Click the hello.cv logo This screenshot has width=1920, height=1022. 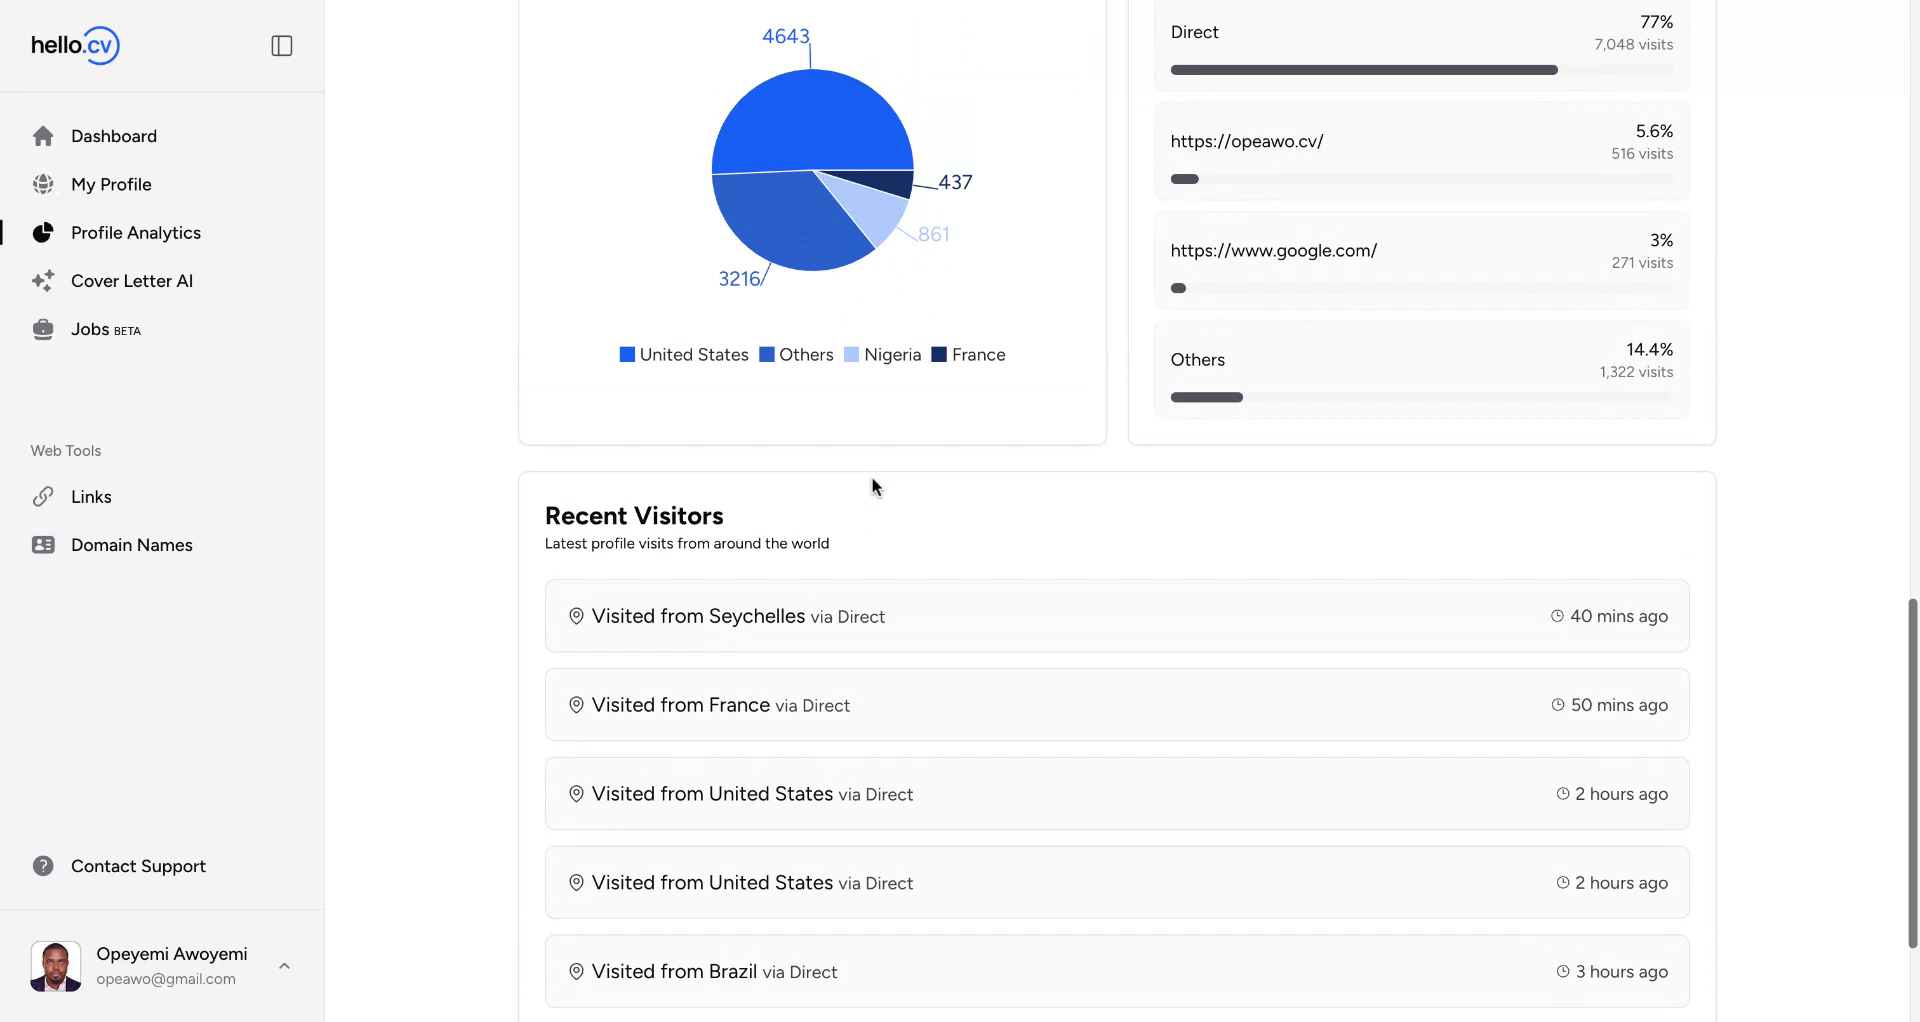tap(75, 46)
